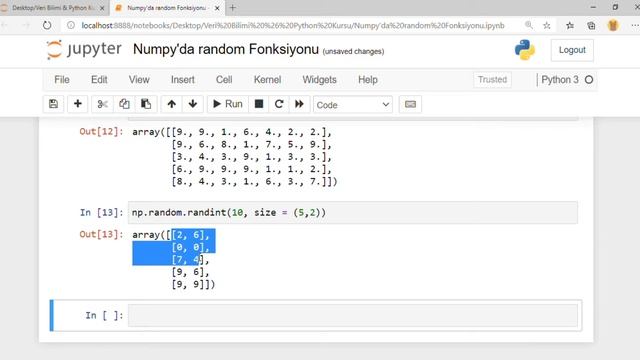Click the Logout button
The width and height of the screenshot is (640, 360).
[x=572, y=50]
